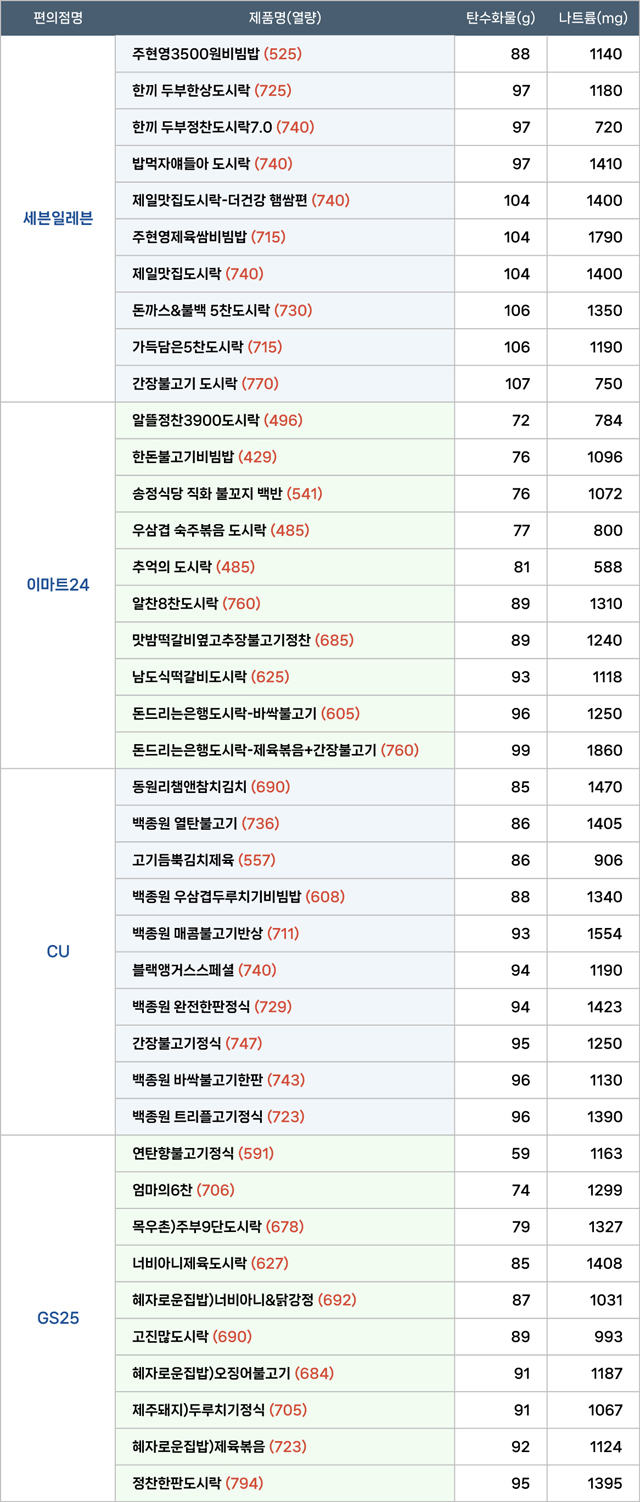Select the 탄수화물(g) column header

500,18
